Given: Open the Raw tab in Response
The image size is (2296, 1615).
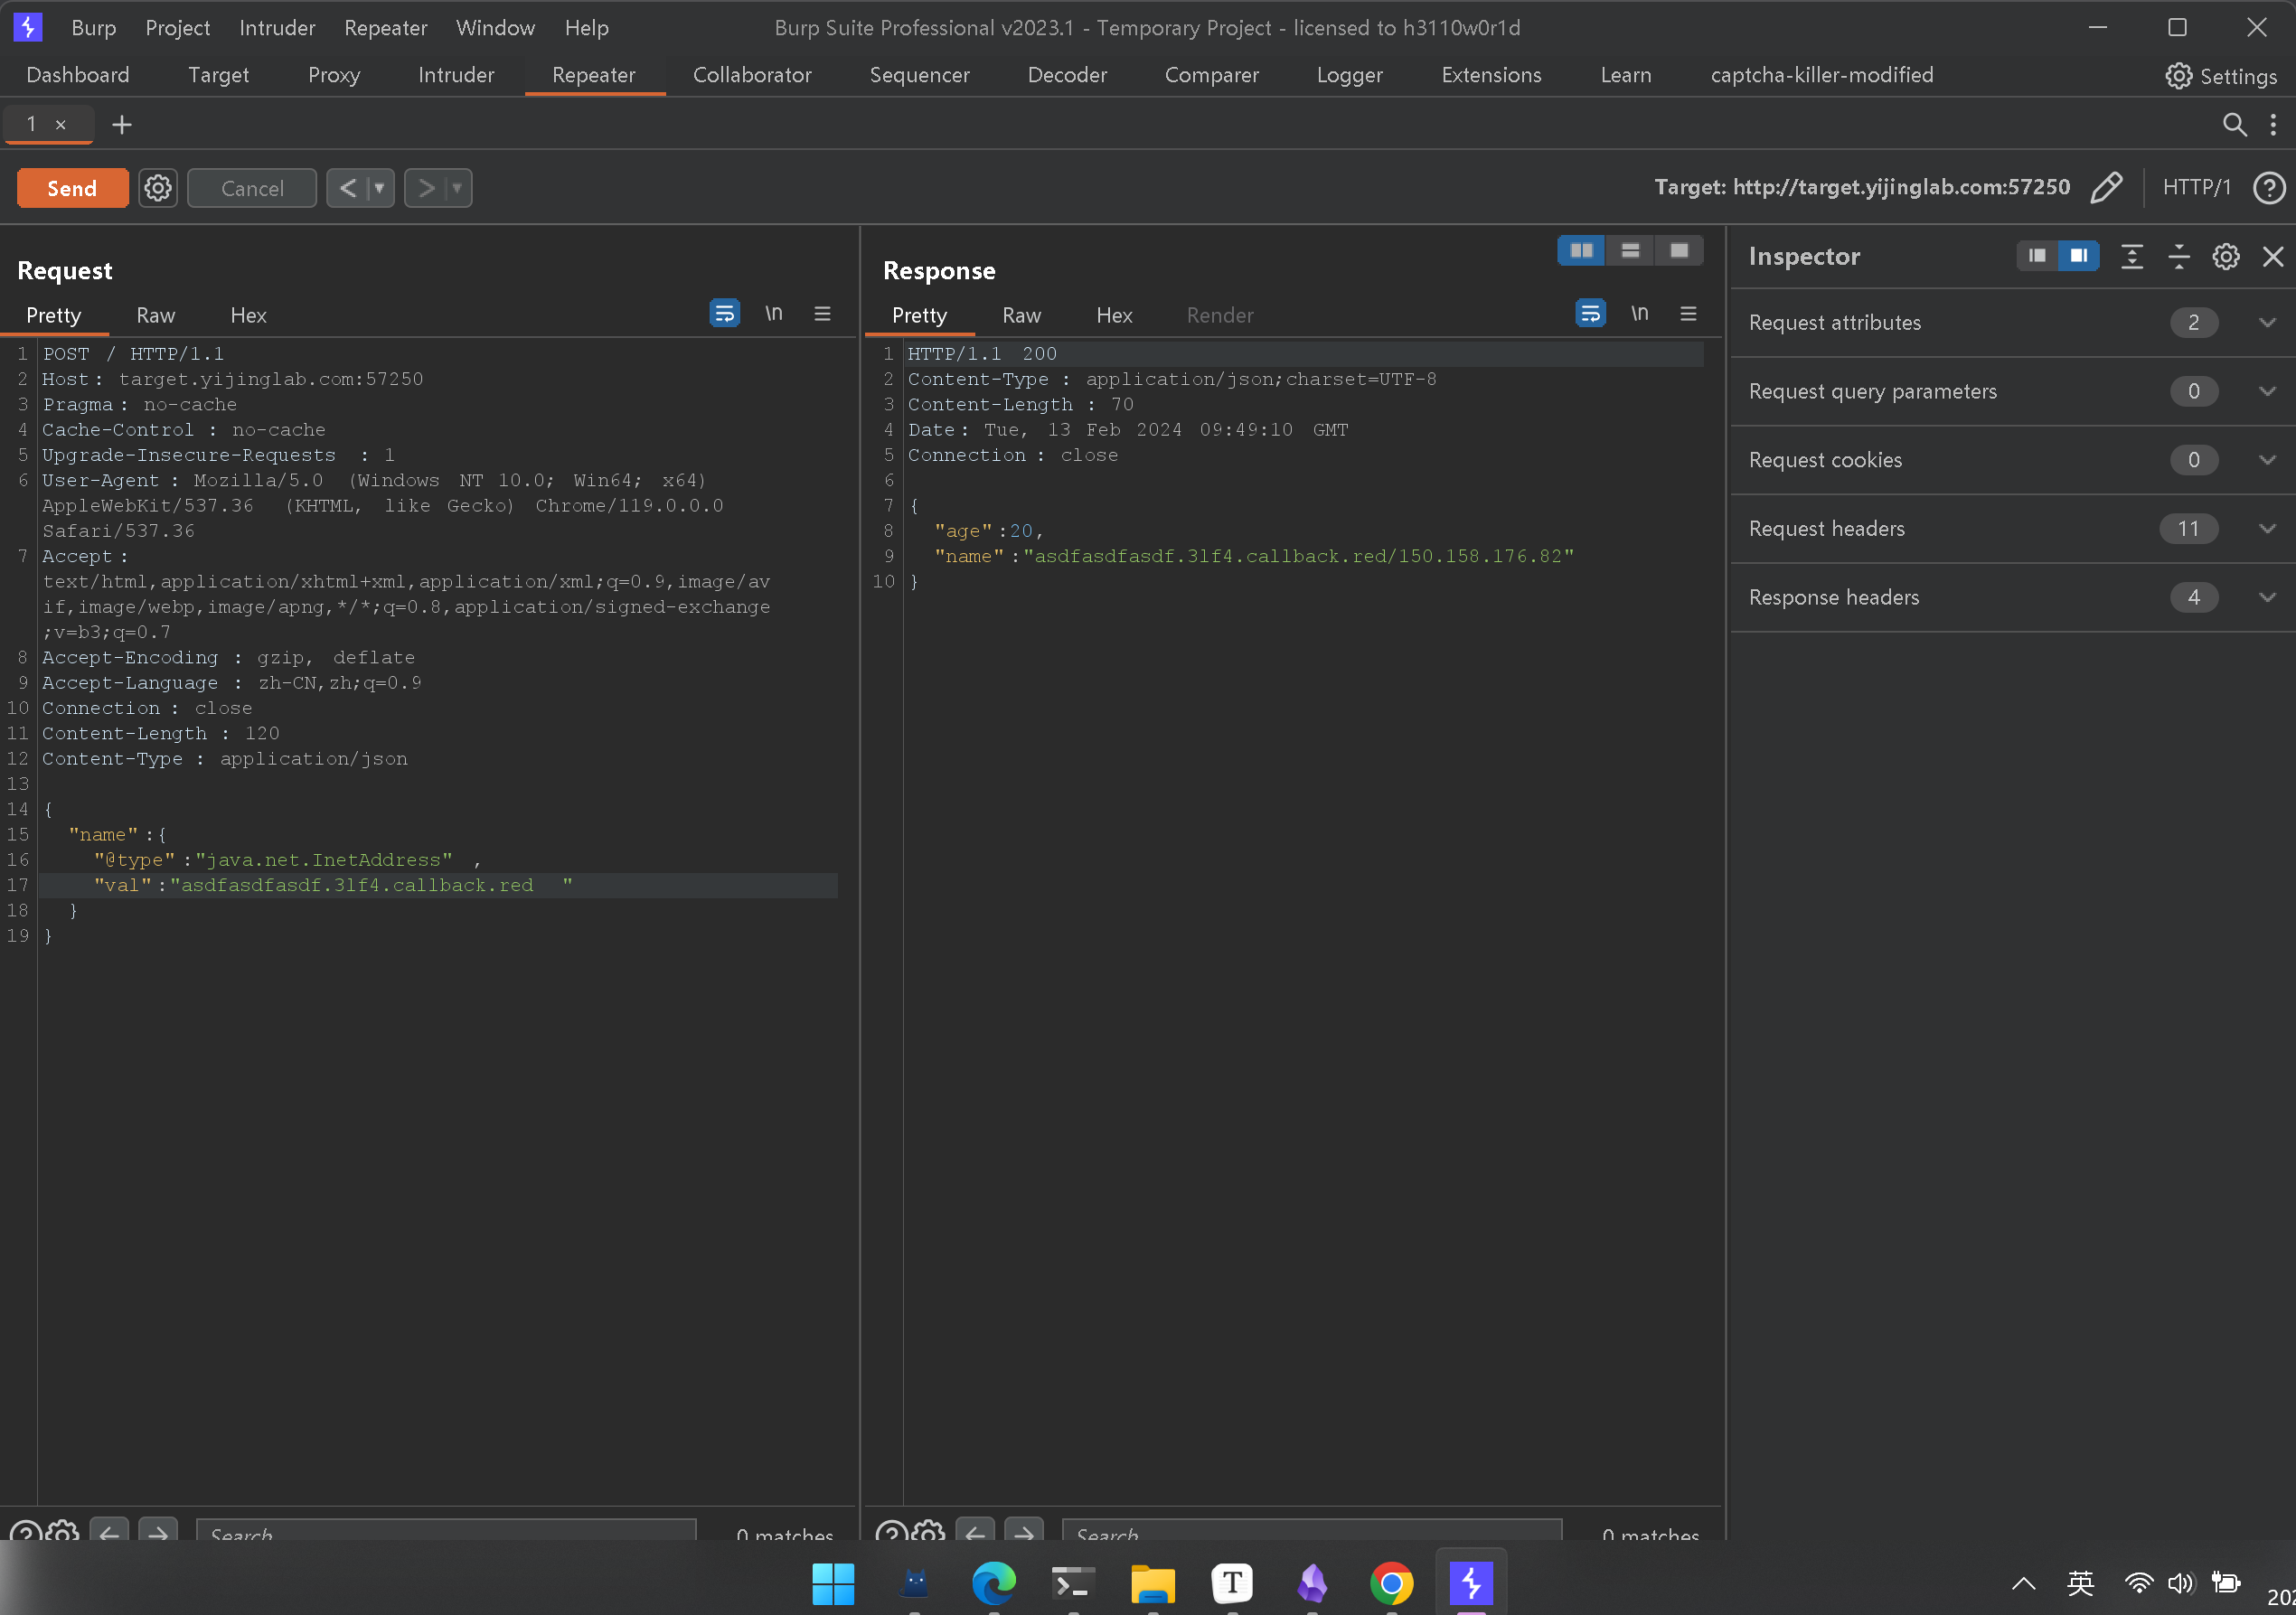Looking at the screenshot, I should [1021, 315].
